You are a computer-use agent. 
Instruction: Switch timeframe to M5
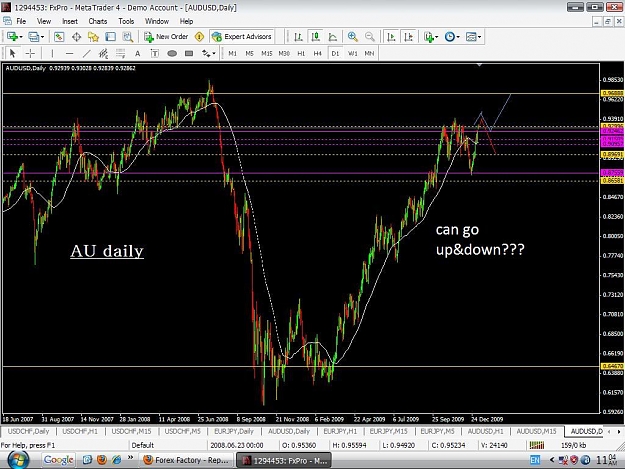(250, 53)
